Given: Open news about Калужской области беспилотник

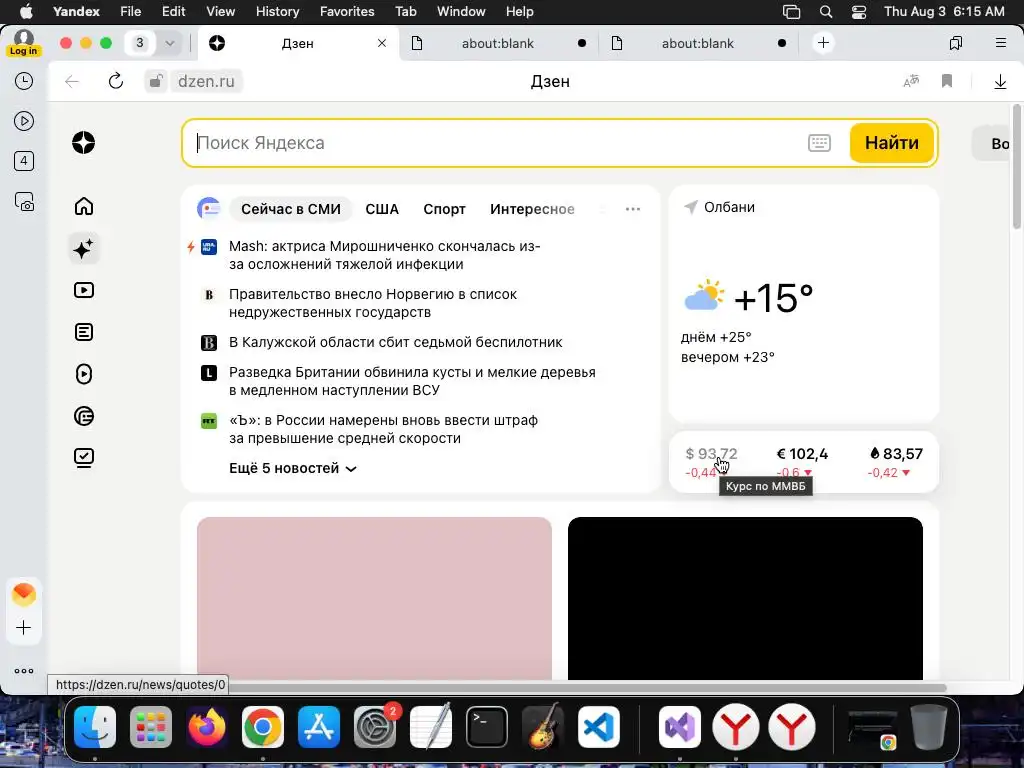Looking at the screenshot, I should [396, 342].
